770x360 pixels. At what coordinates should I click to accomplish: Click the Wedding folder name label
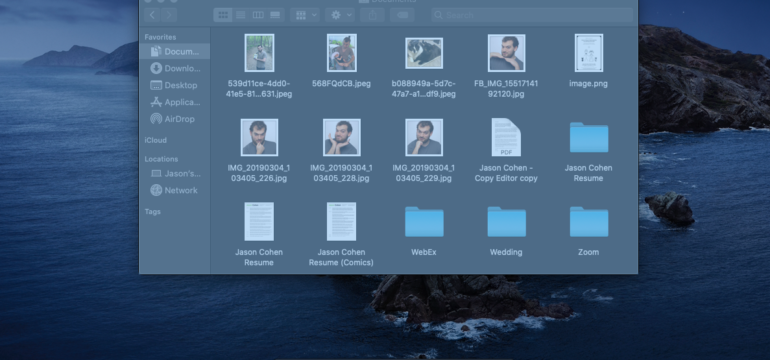[506, 252]
